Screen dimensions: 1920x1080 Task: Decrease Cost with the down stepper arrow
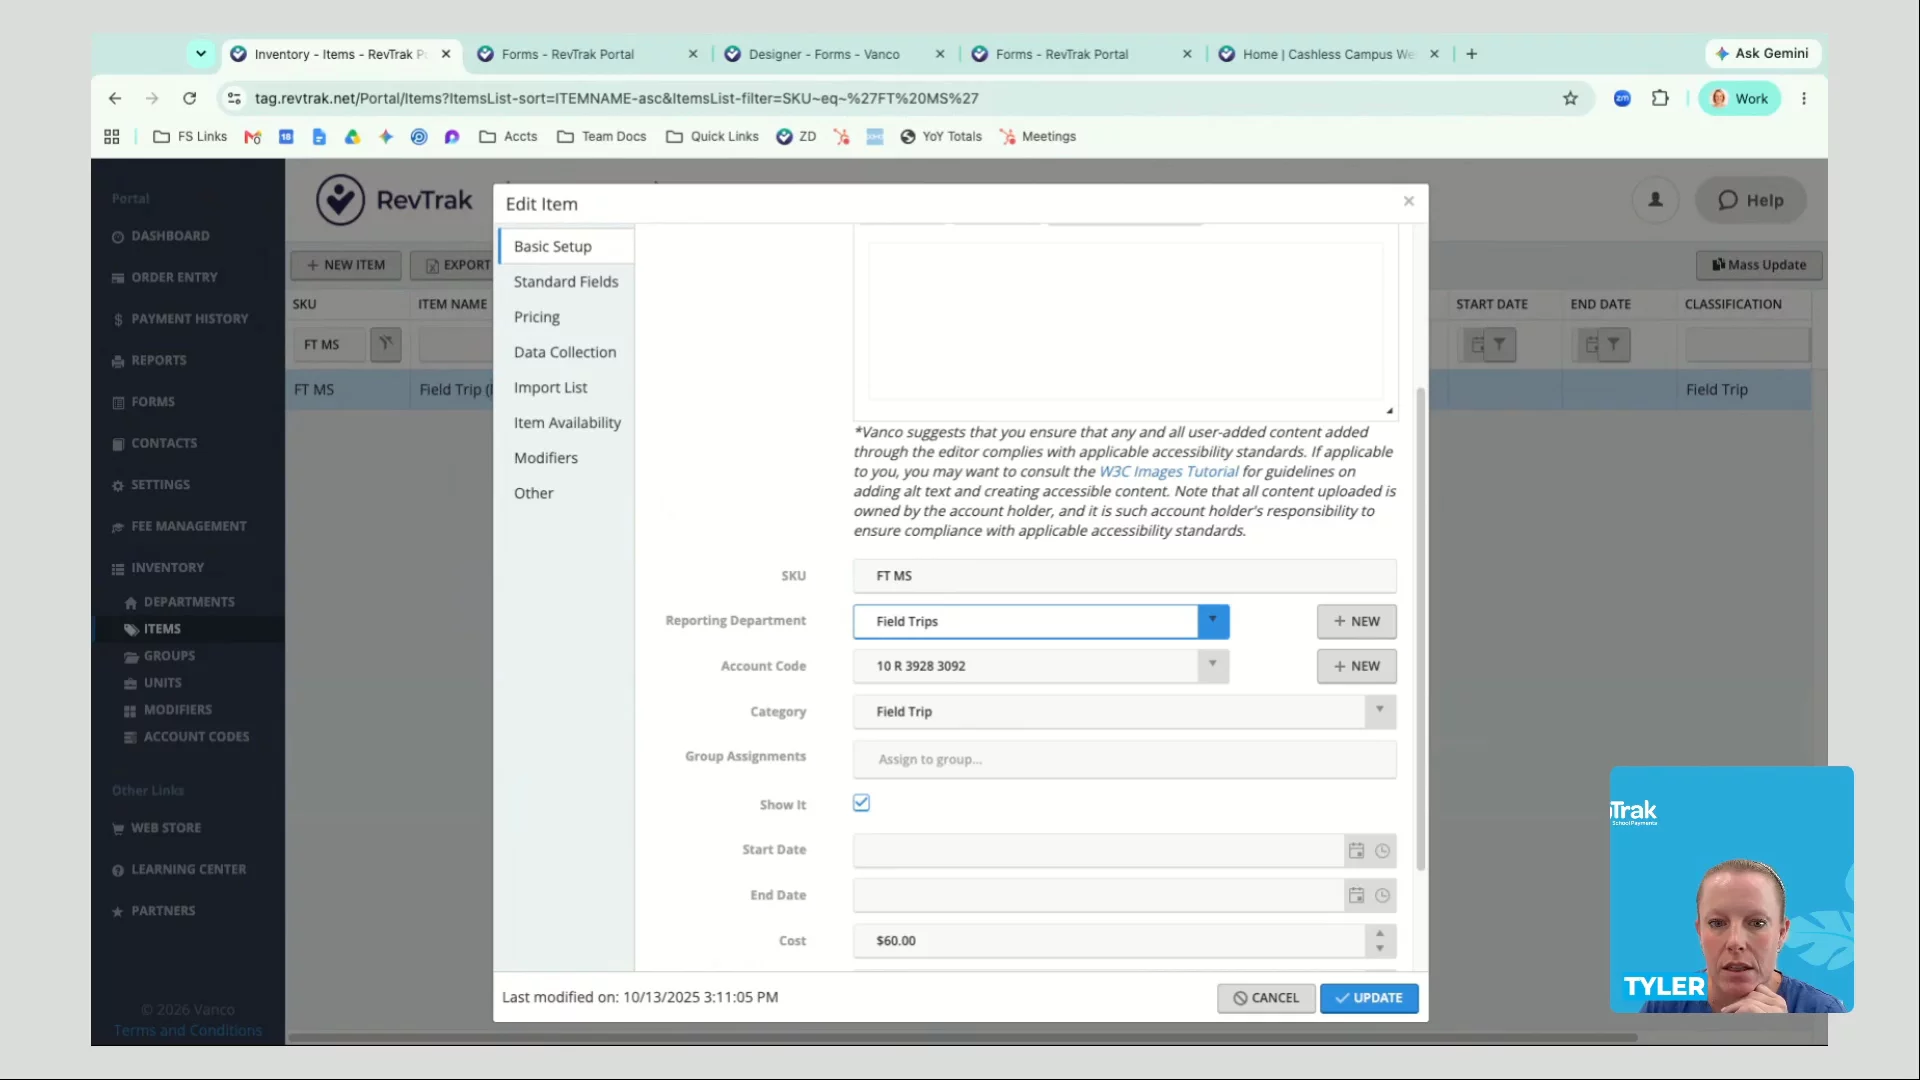point(1380,949)
